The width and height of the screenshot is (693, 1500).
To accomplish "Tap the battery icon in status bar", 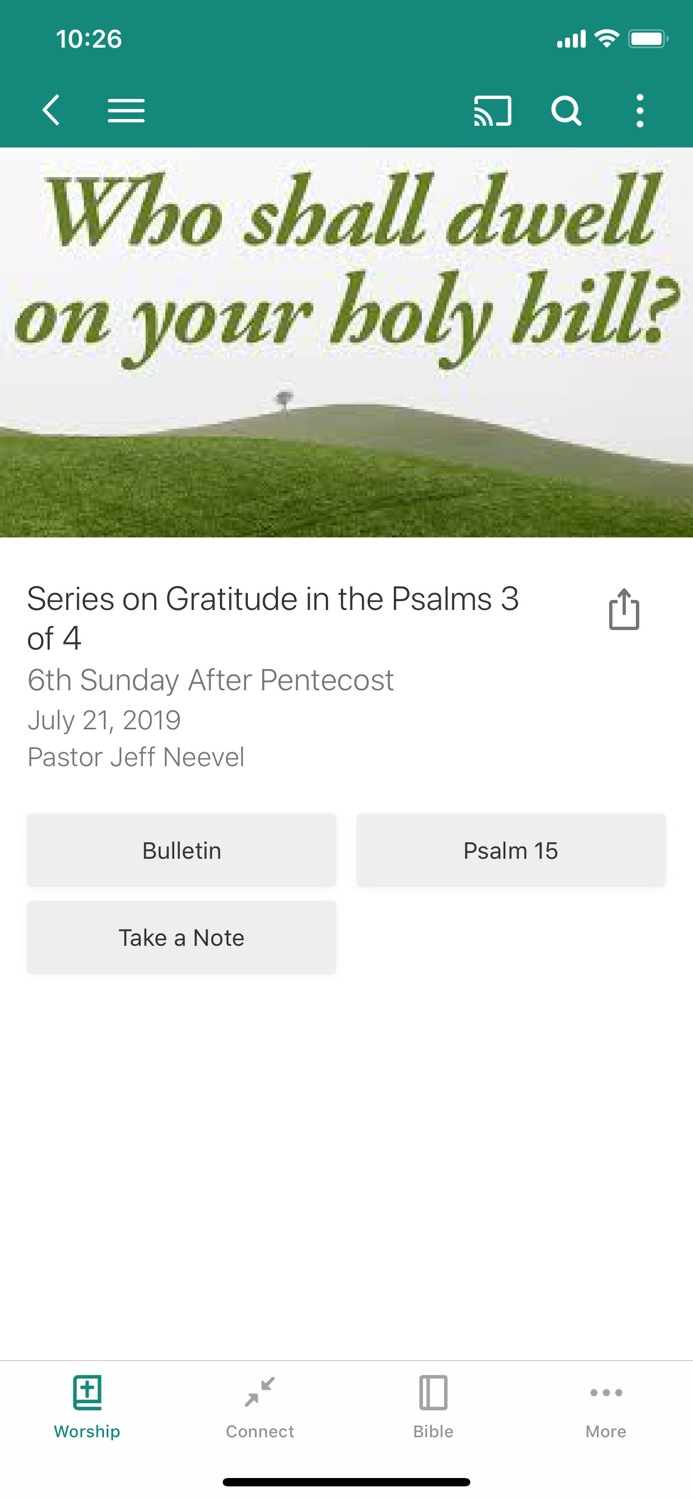I will pos(647,39).
